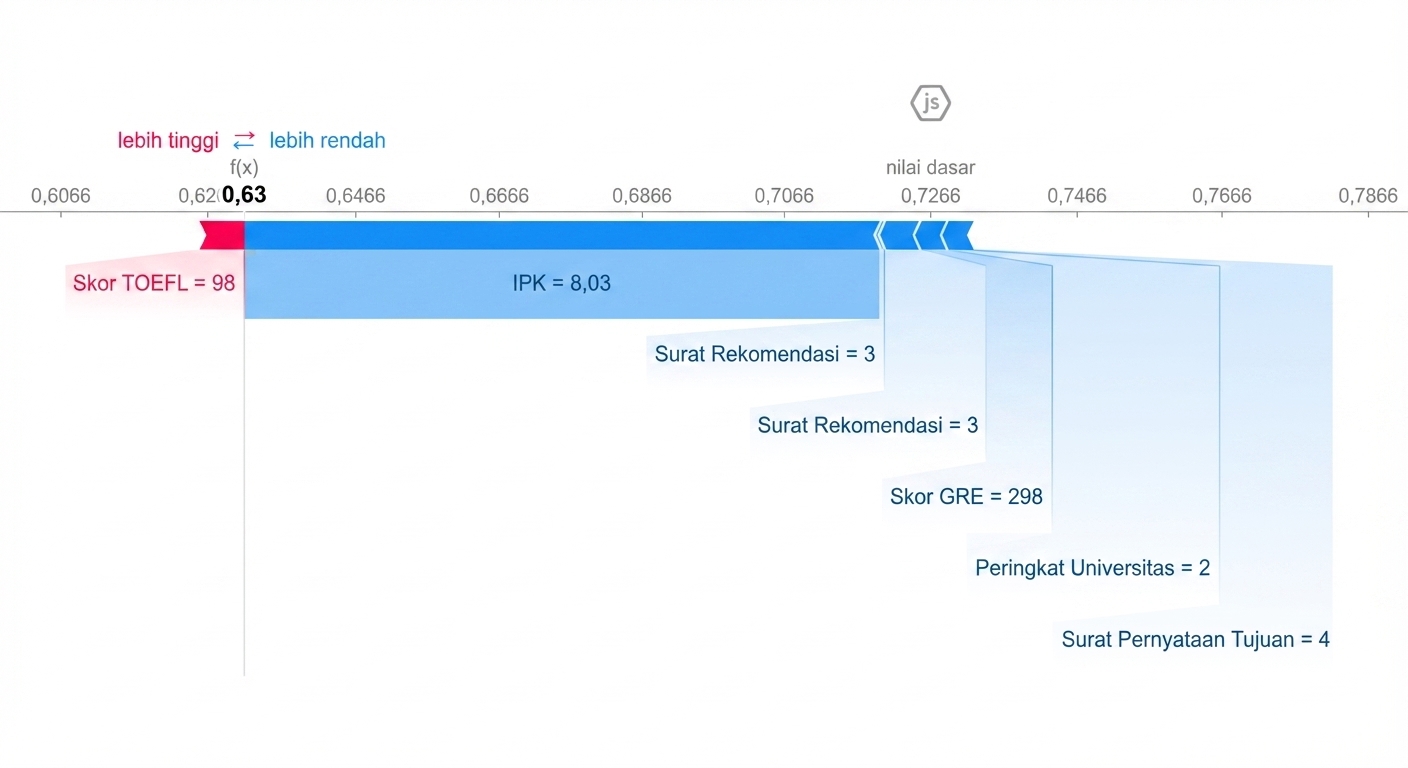Click axis tick value 0,7066
The height and width of the screenshot is (768, 1408).
785,196
